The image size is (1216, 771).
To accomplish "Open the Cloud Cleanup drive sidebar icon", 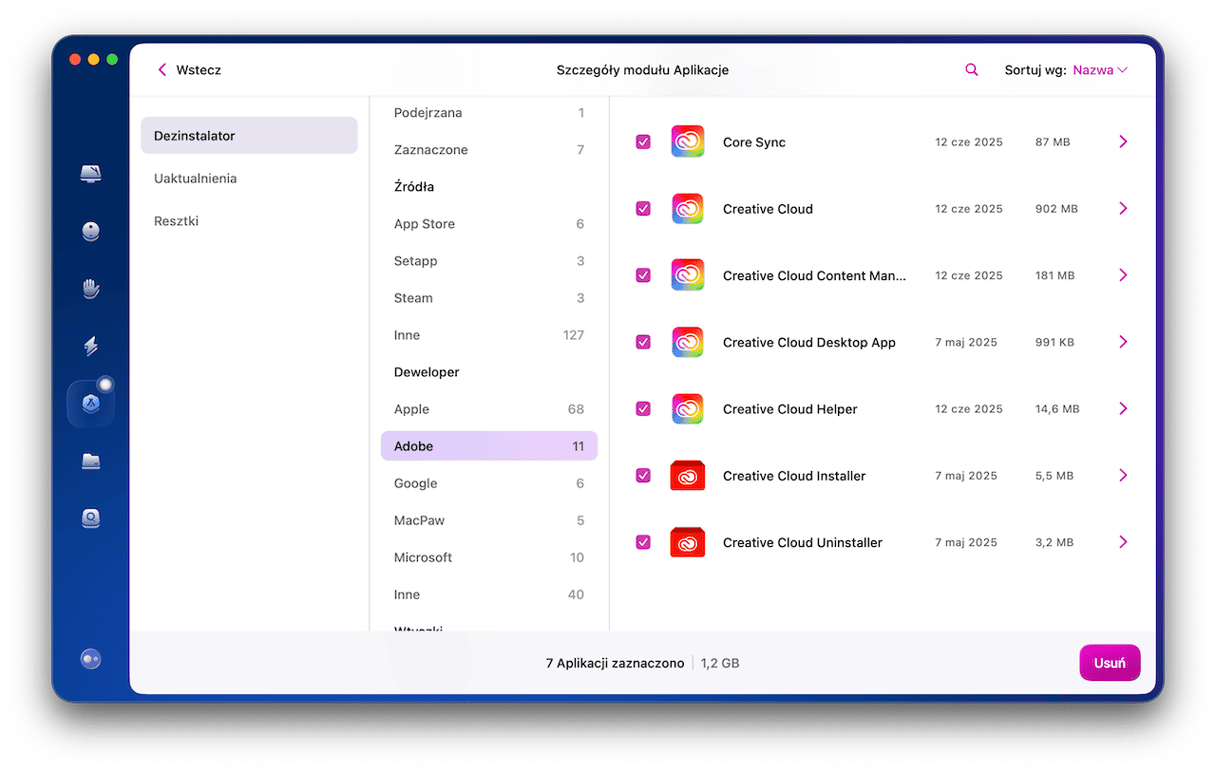I will [x=91, y=518].
